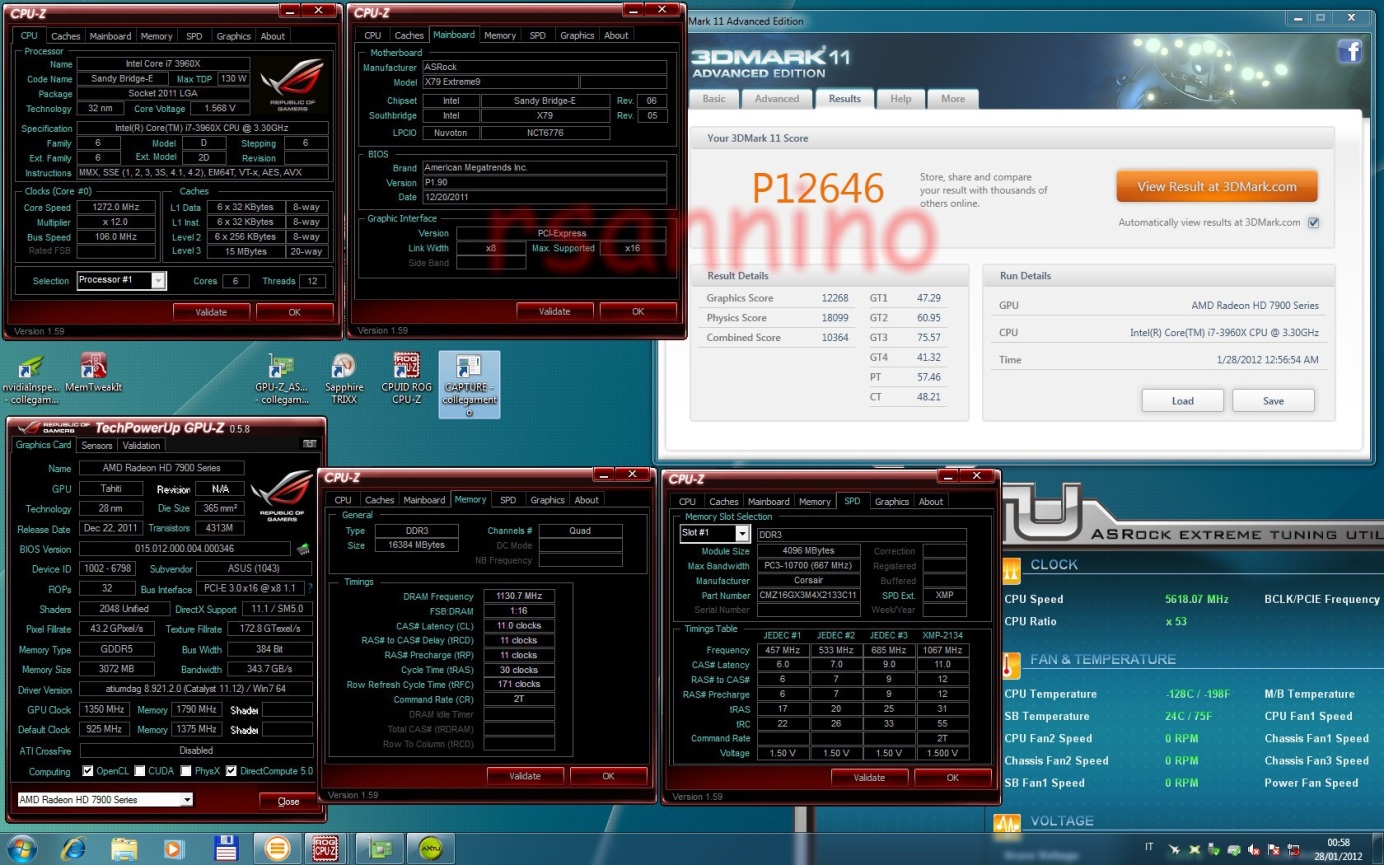Switch to AXTU on the taskbar

(431, 849)
